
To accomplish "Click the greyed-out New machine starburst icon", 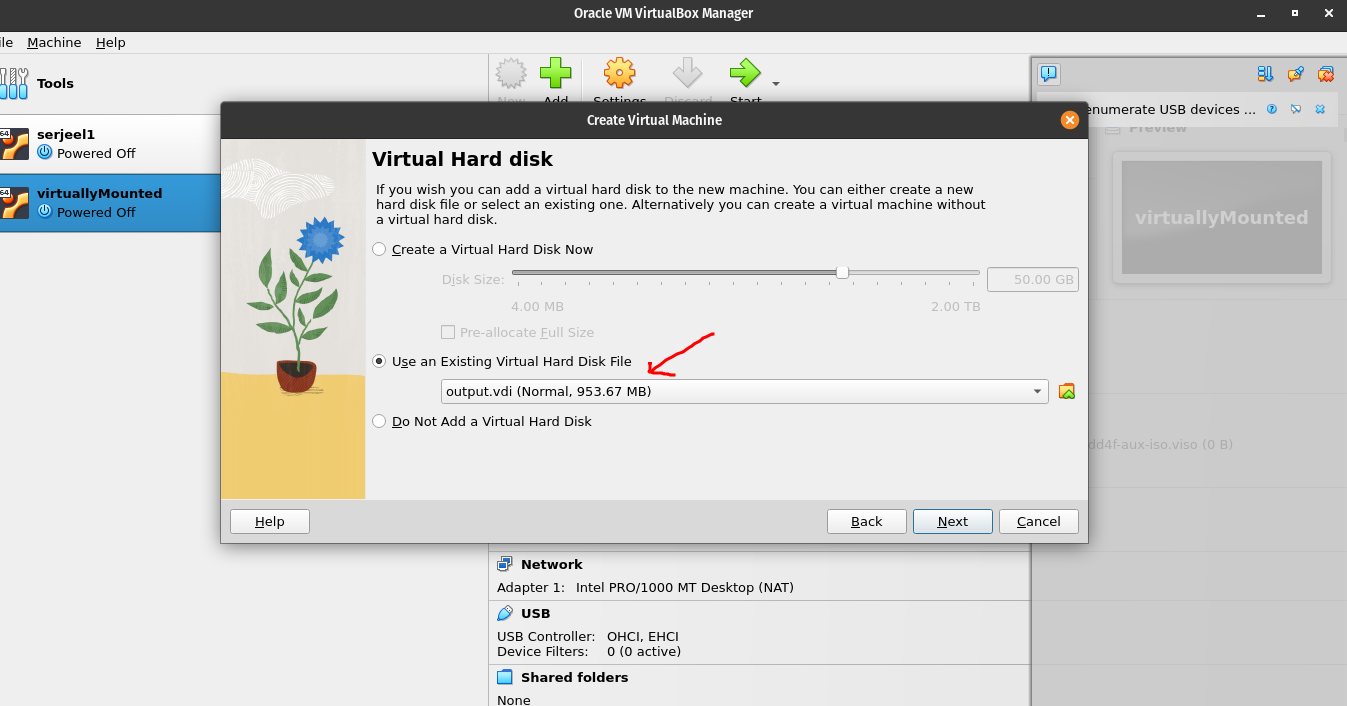I will coord(511,73).
